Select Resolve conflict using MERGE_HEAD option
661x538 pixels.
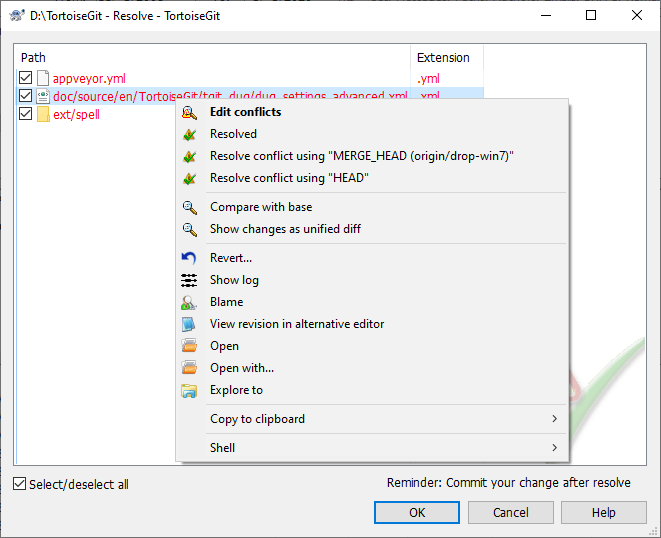pyautogui.click(x=361, y=156)
